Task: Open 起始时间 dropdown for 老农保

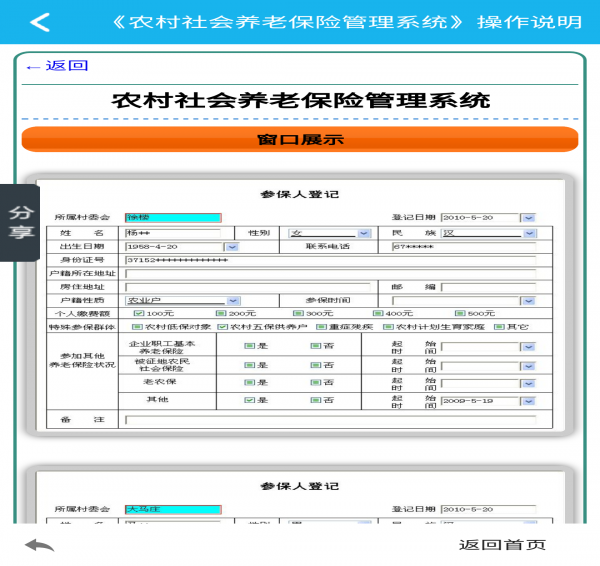Action: click(528, 383)
